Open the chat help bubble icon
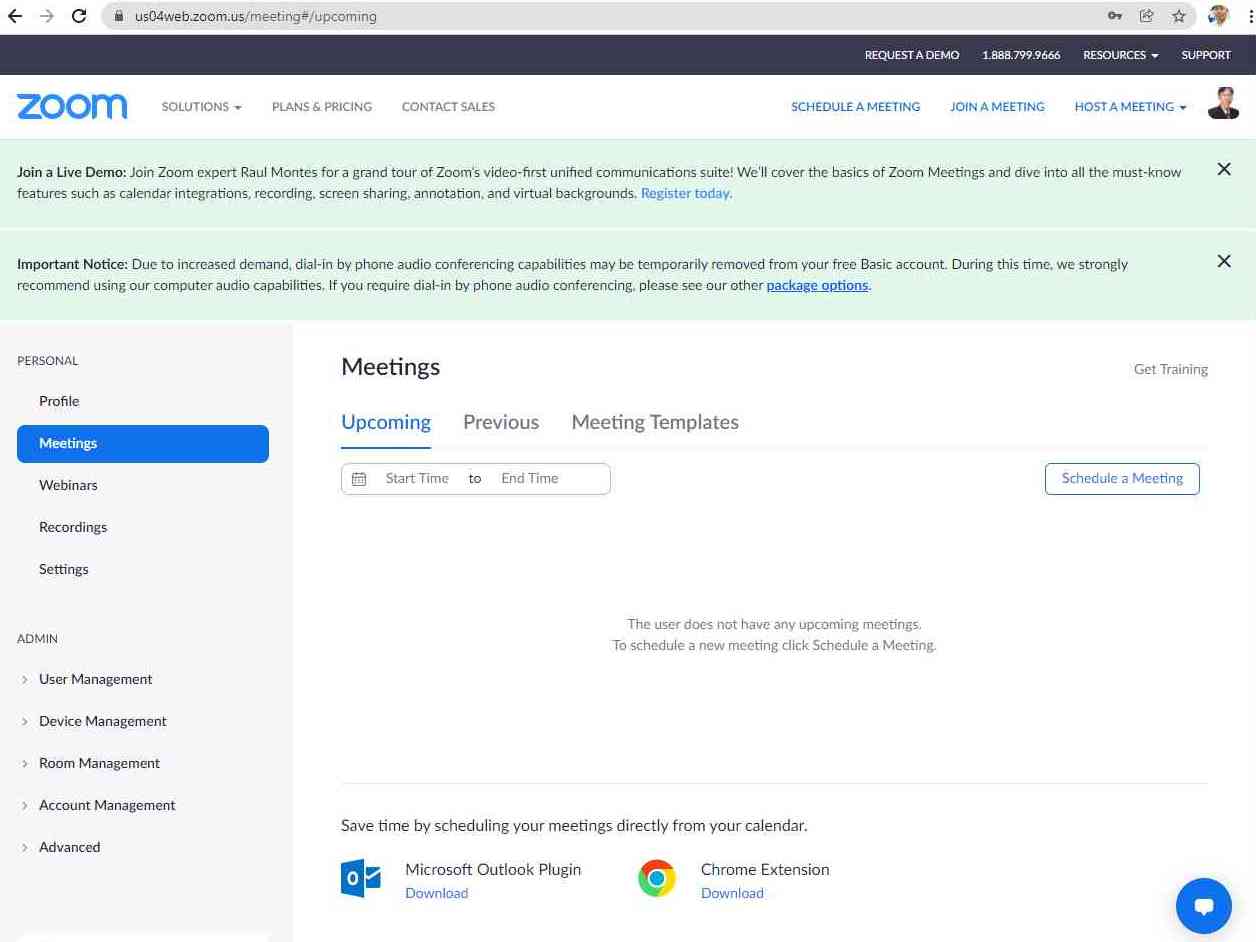Image resolution: width=1256 pixels, height=942 pixels. (1203, 905)
